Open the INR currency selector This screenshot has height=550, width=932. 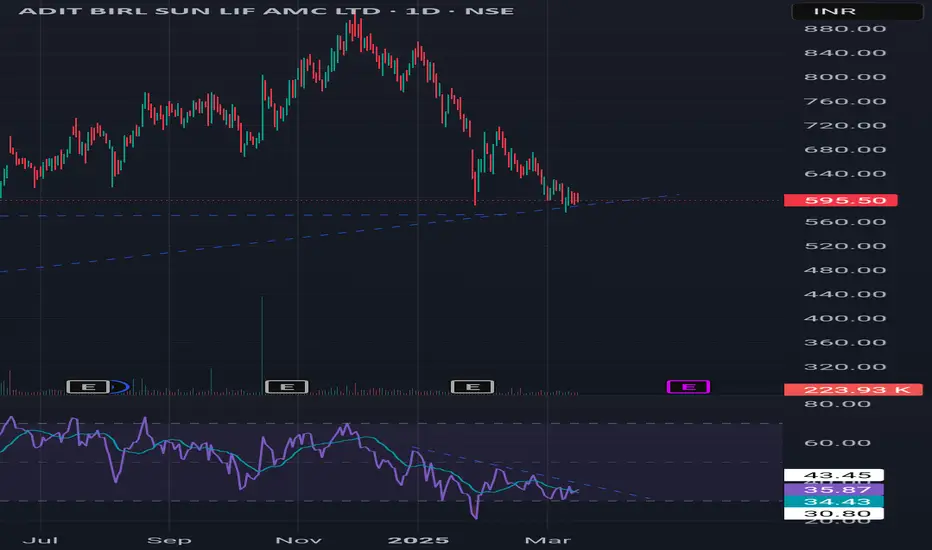pos(857,11)
